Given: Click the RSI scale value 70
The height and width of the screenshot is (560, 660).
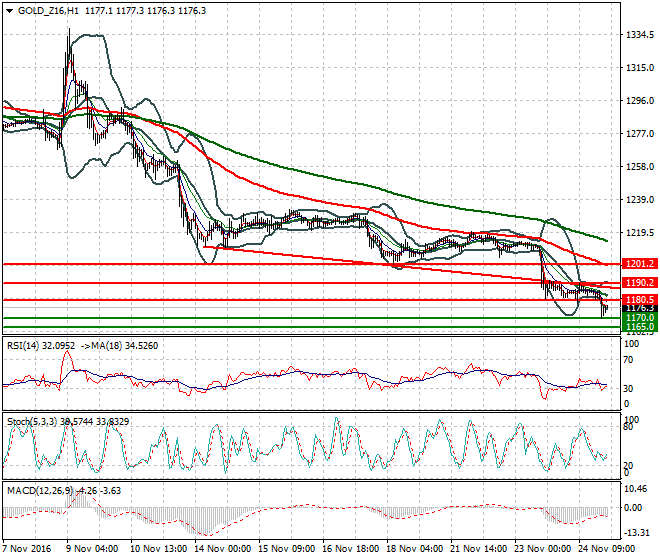Looking at the screenshot, I should [x=628, y=360].
